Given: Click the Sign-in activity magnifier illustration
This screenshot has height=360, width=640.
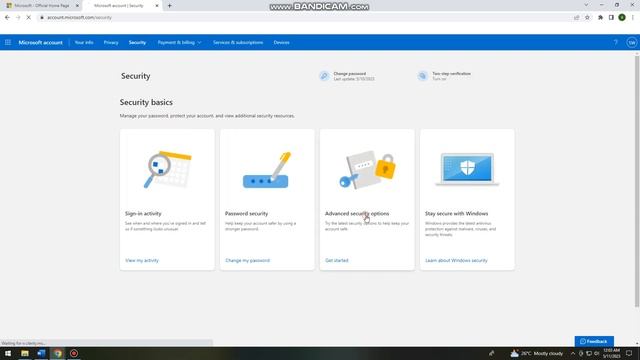Looking at the screenshot, I should [x=167, y=169].
